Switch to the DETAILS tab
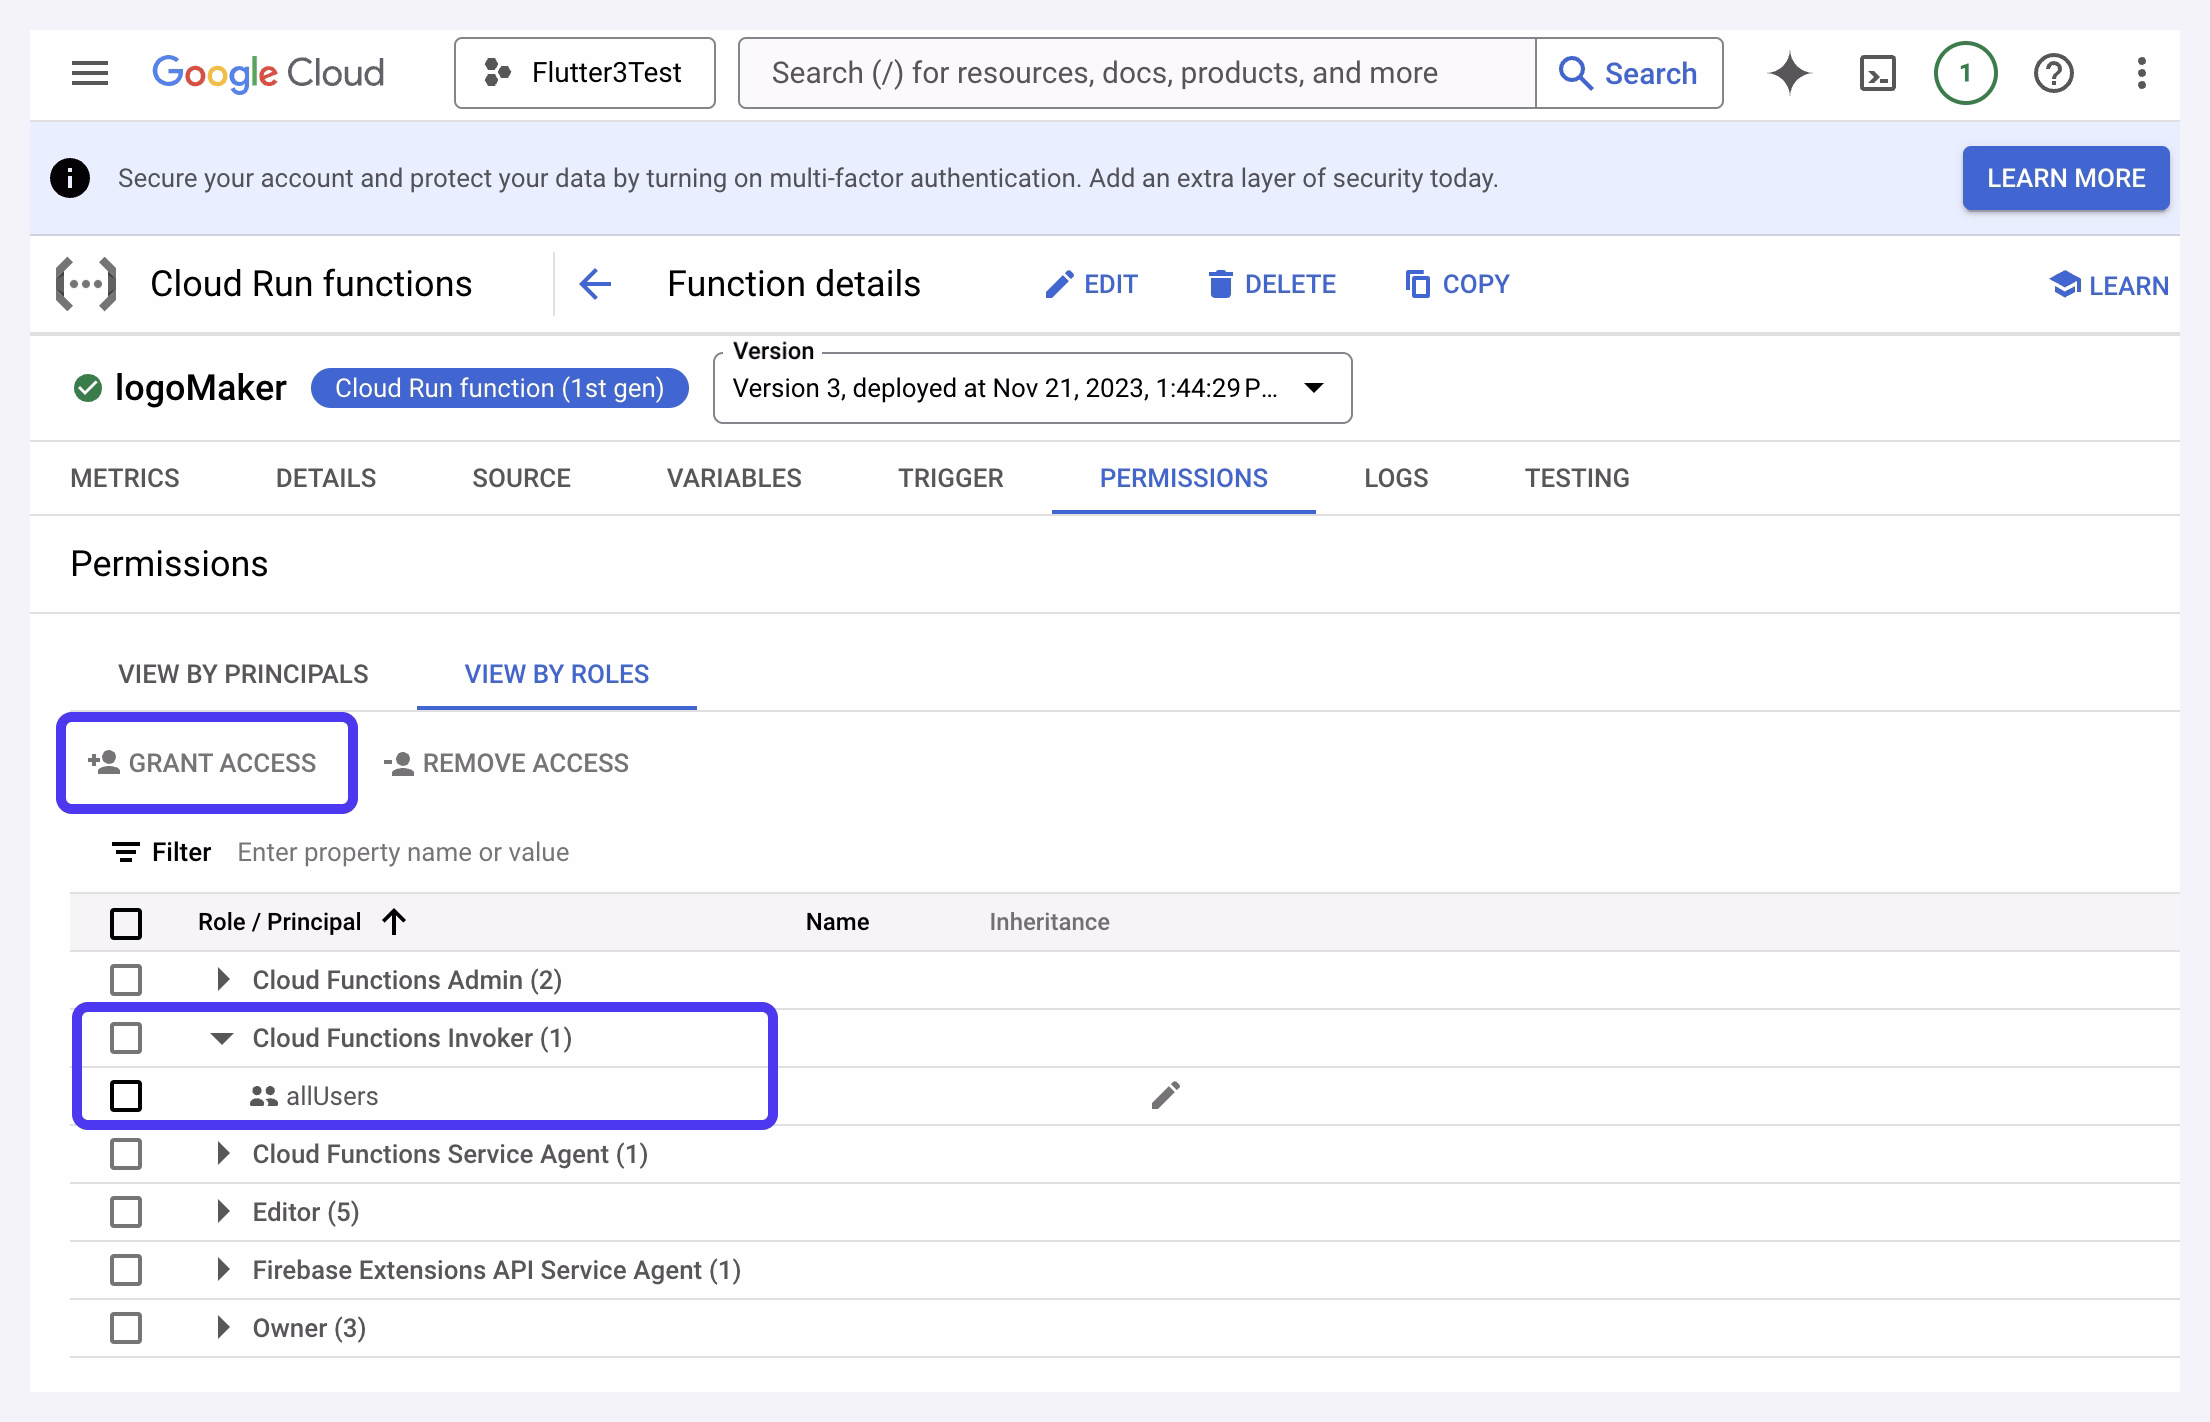The height and width of the screenshot is (1422, 2210). click(x=326, y=478)
